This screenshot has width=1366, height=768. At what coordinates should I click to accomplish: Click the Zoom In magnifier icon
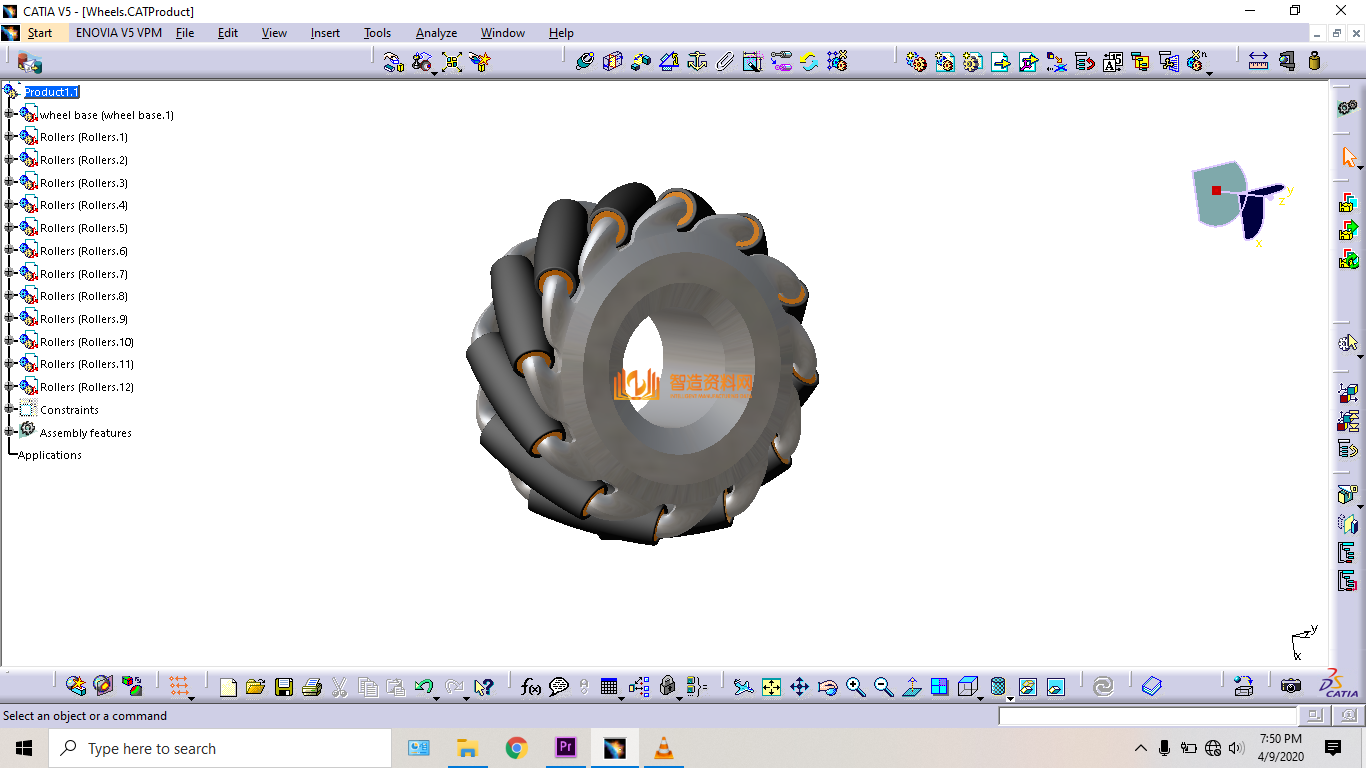pos(855,687)
